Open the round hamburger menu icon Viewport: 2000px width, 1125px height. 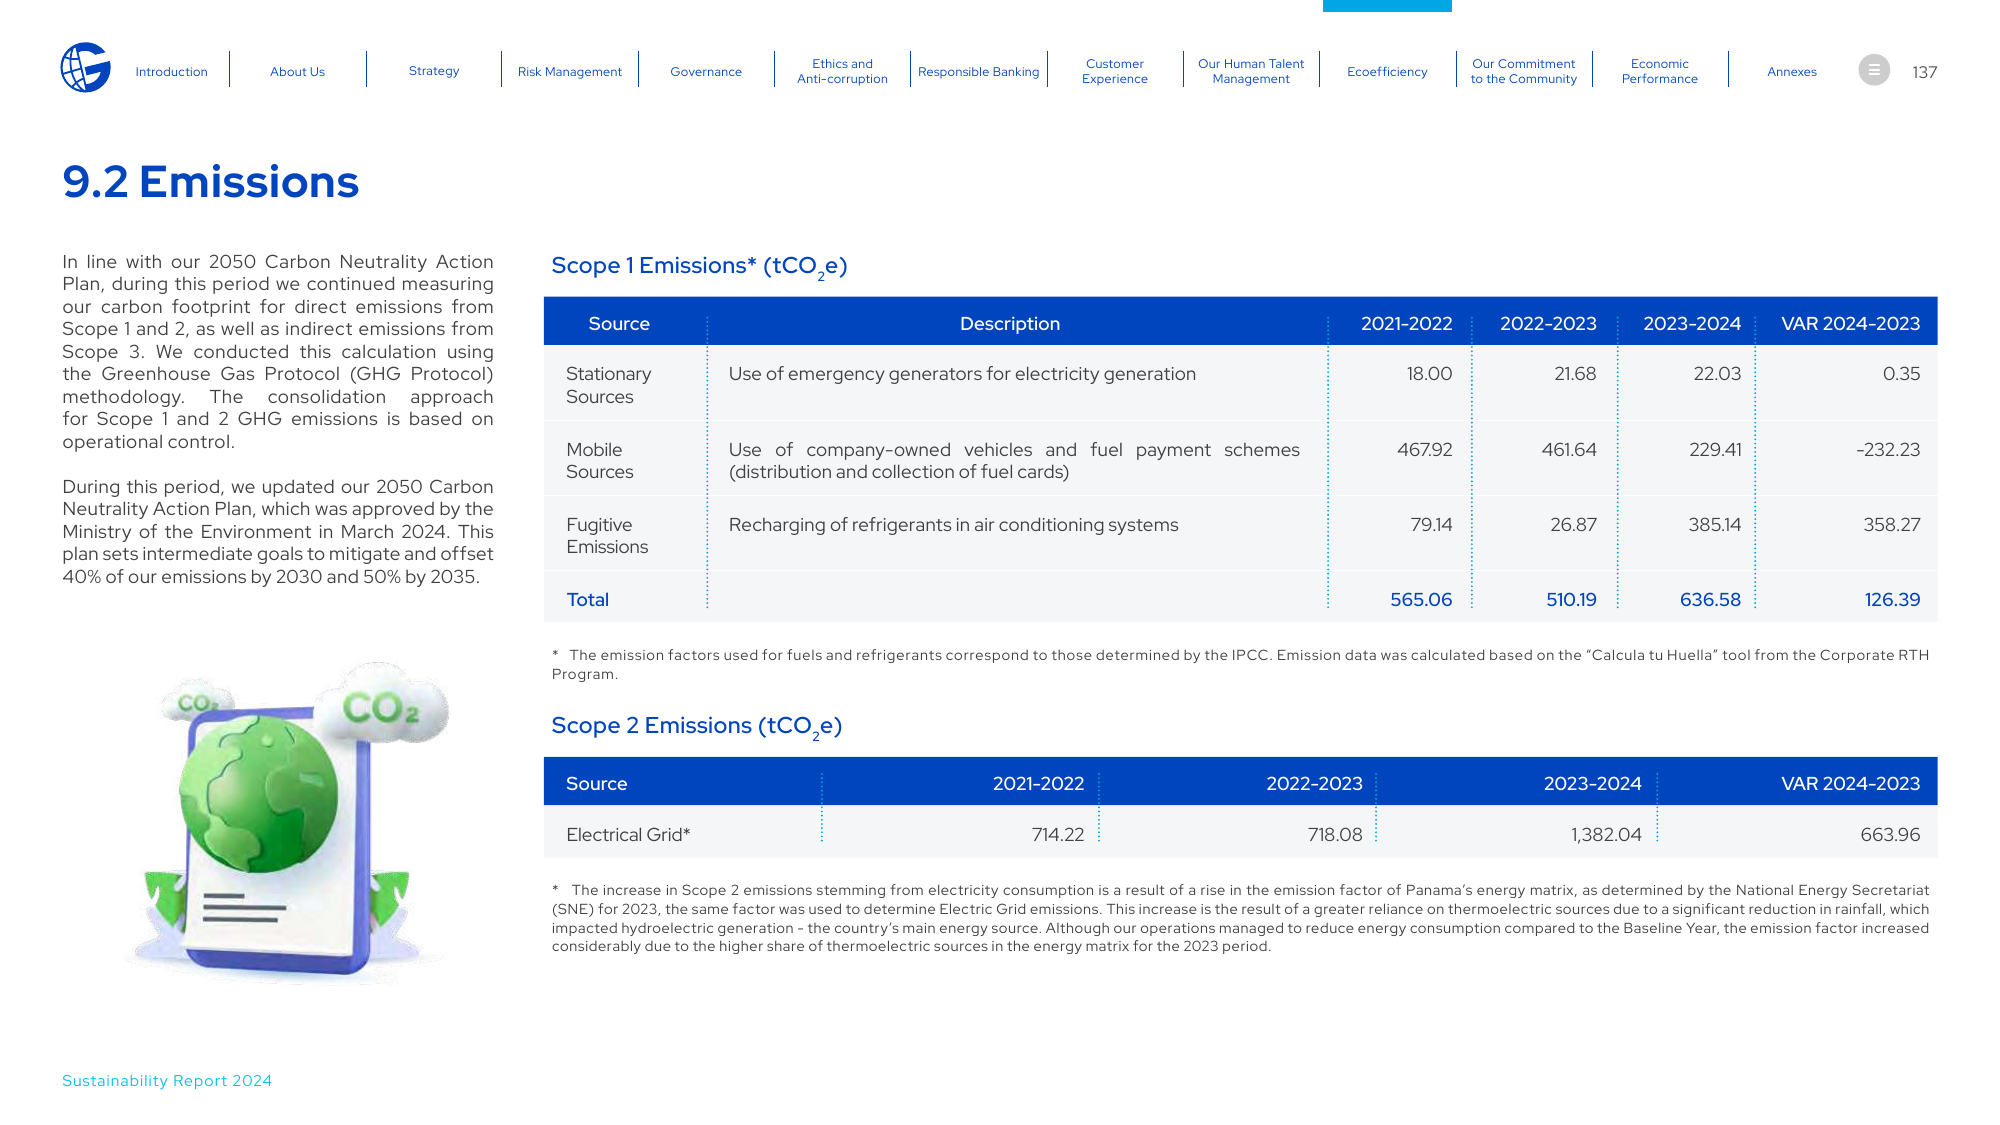[1874, 70]
